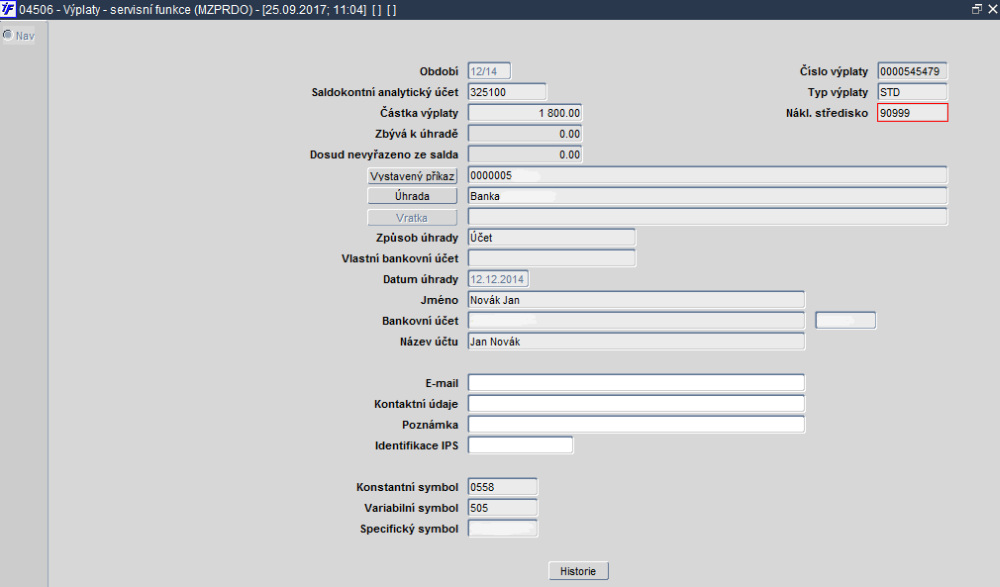1000x587 pixels.
Task: Open the Úhrada button
Action: [x=412, y=196]
